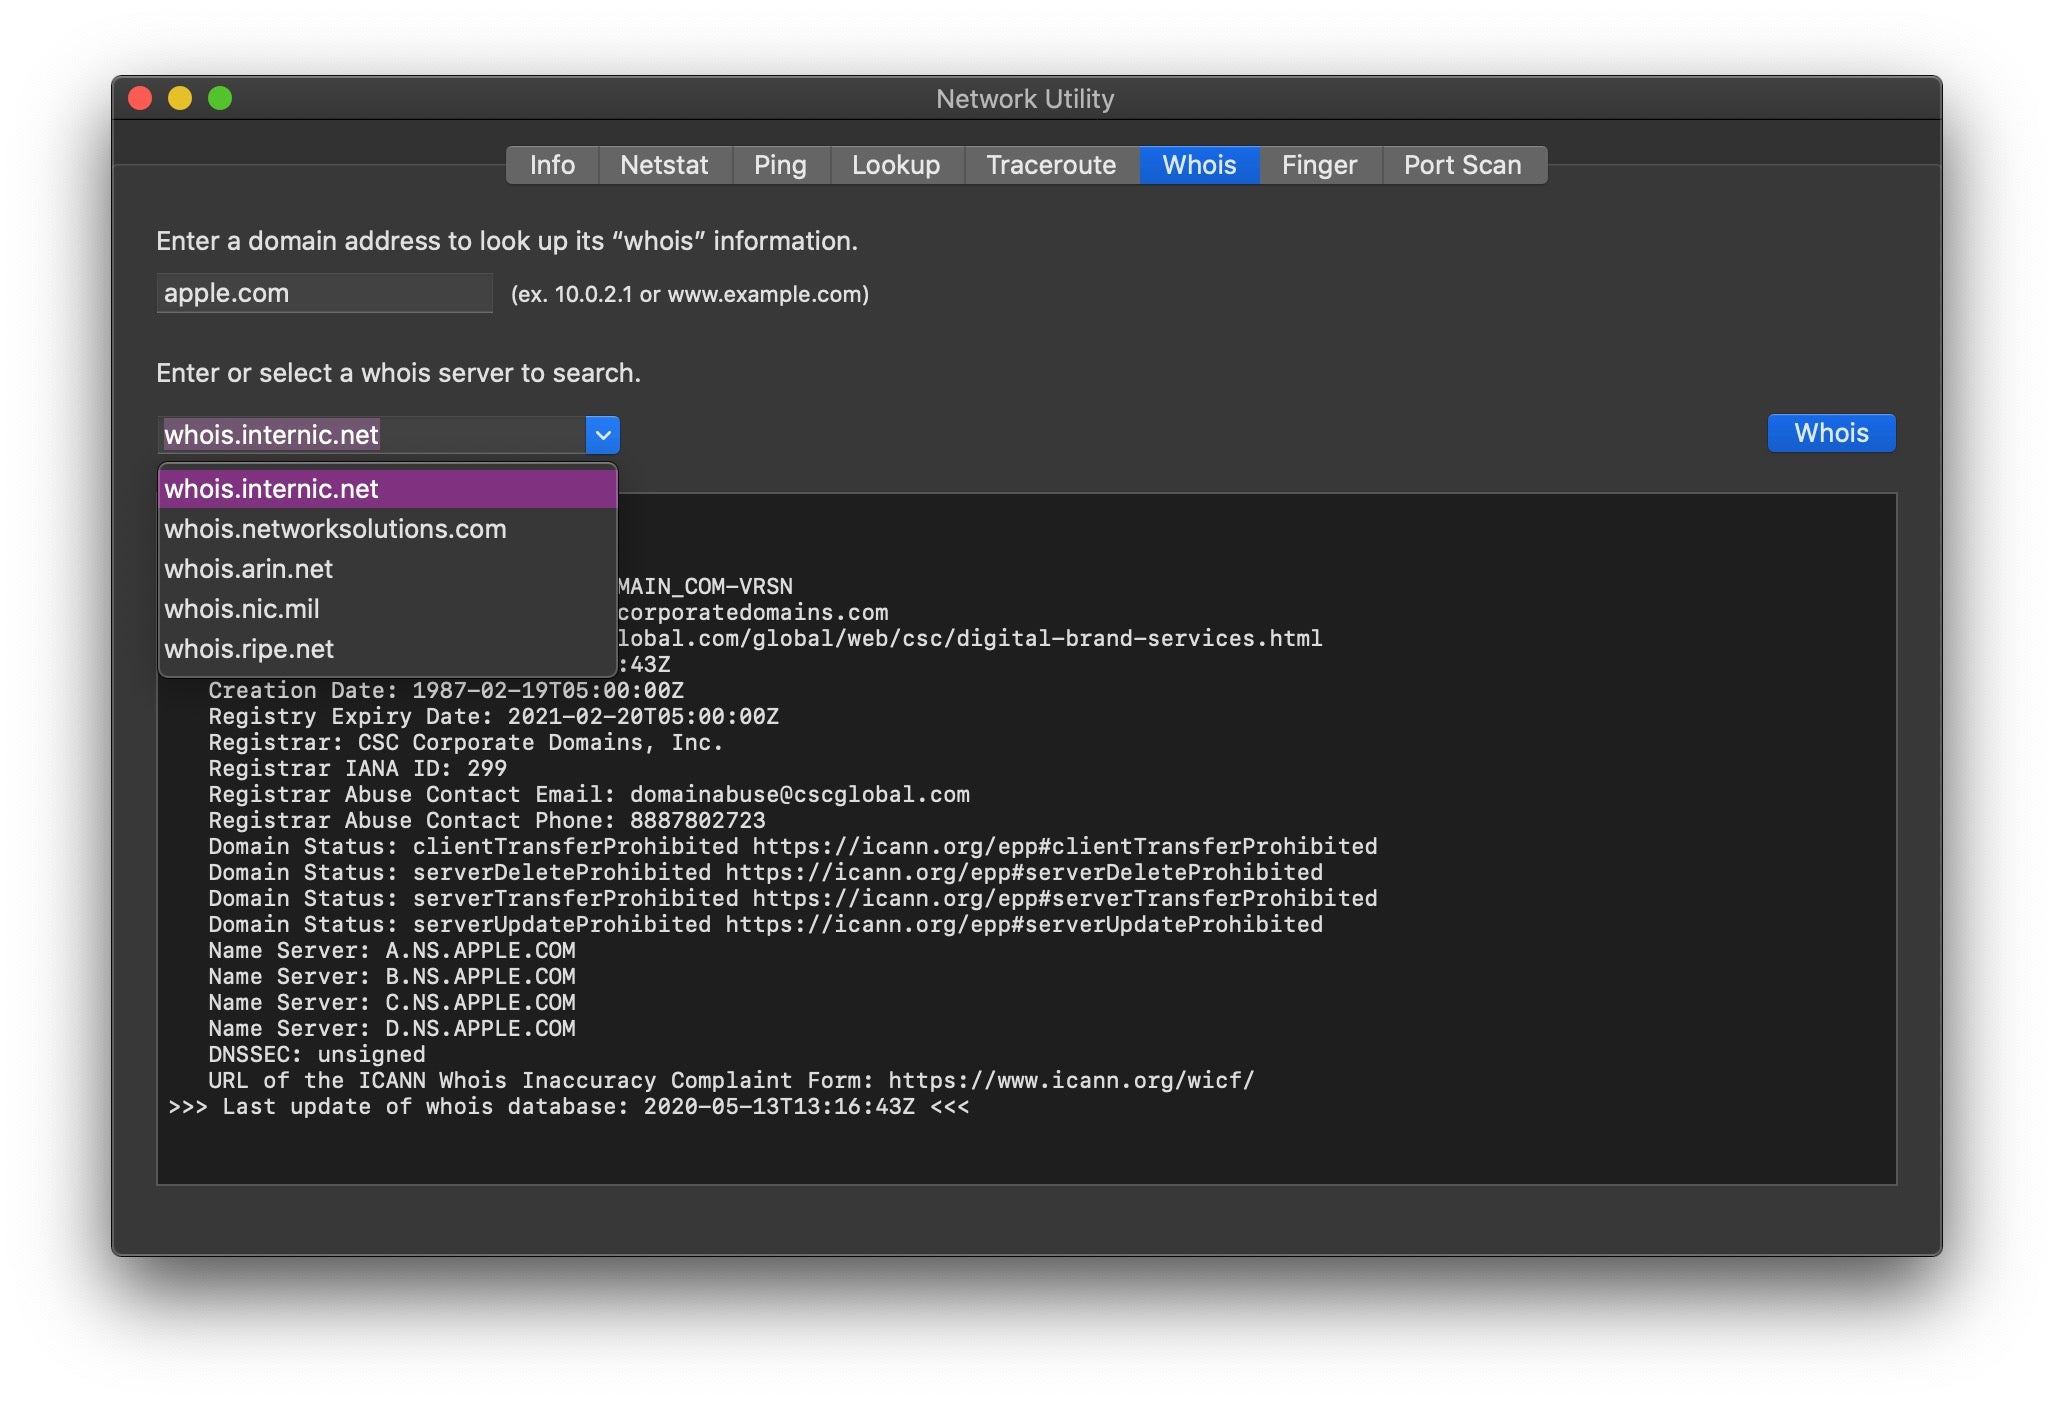Switch to the Info tab
Image resolution: width=2054 pixels, height=1404 pixels.
click(552, 165)
